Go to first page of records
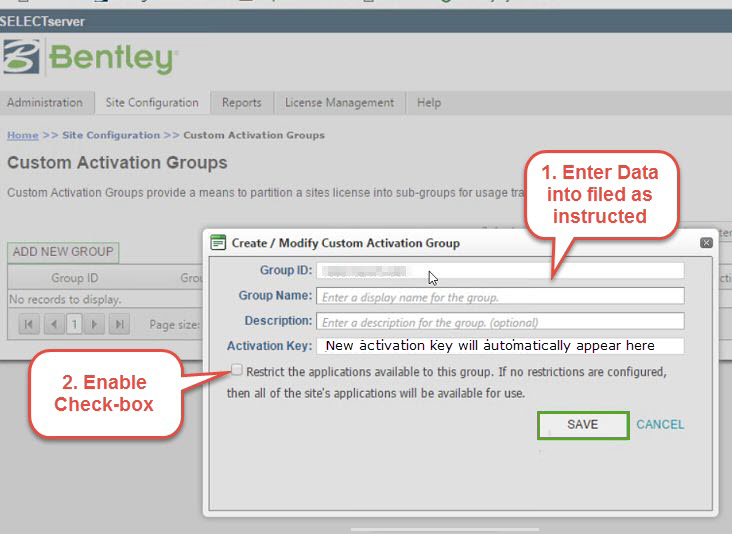This screenshot has width=732, height=534. click(x=28, y=324)
